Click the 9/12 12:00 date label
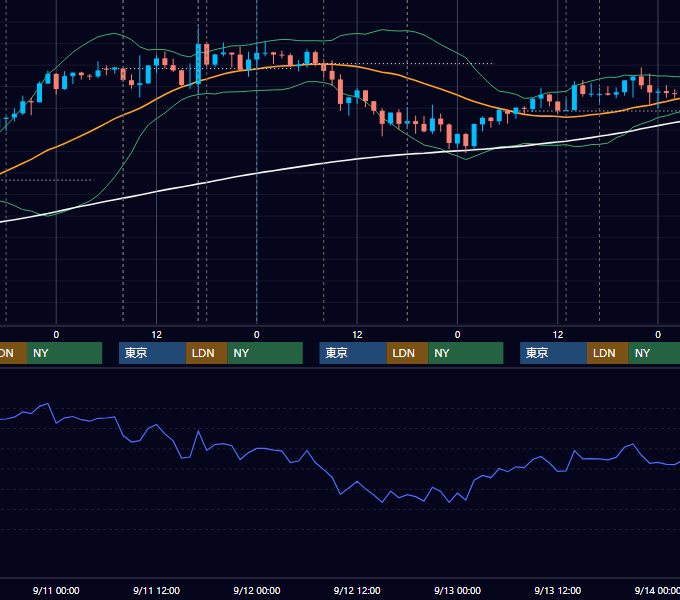680x600 pixels. coord(357,590)
